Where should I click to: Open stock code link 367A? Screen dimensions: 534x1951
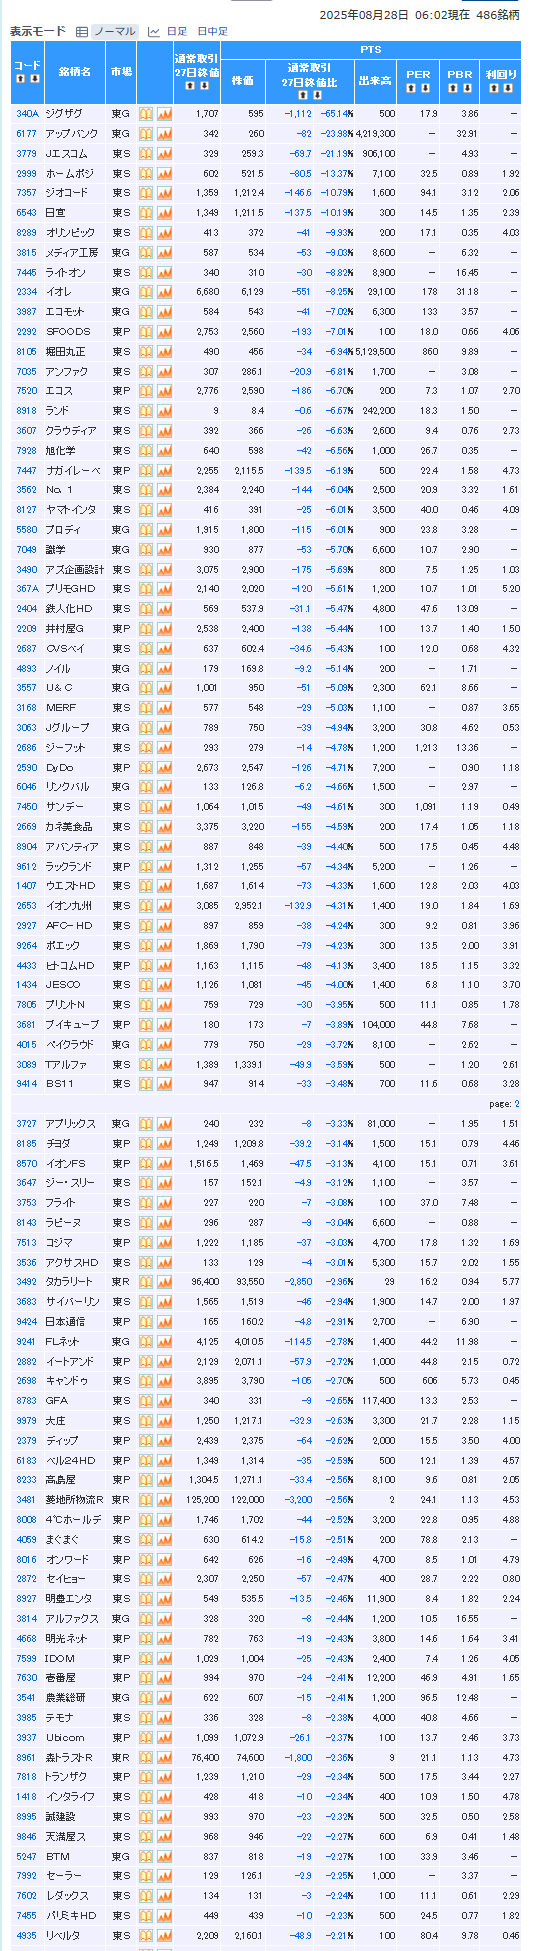[27, 589]
